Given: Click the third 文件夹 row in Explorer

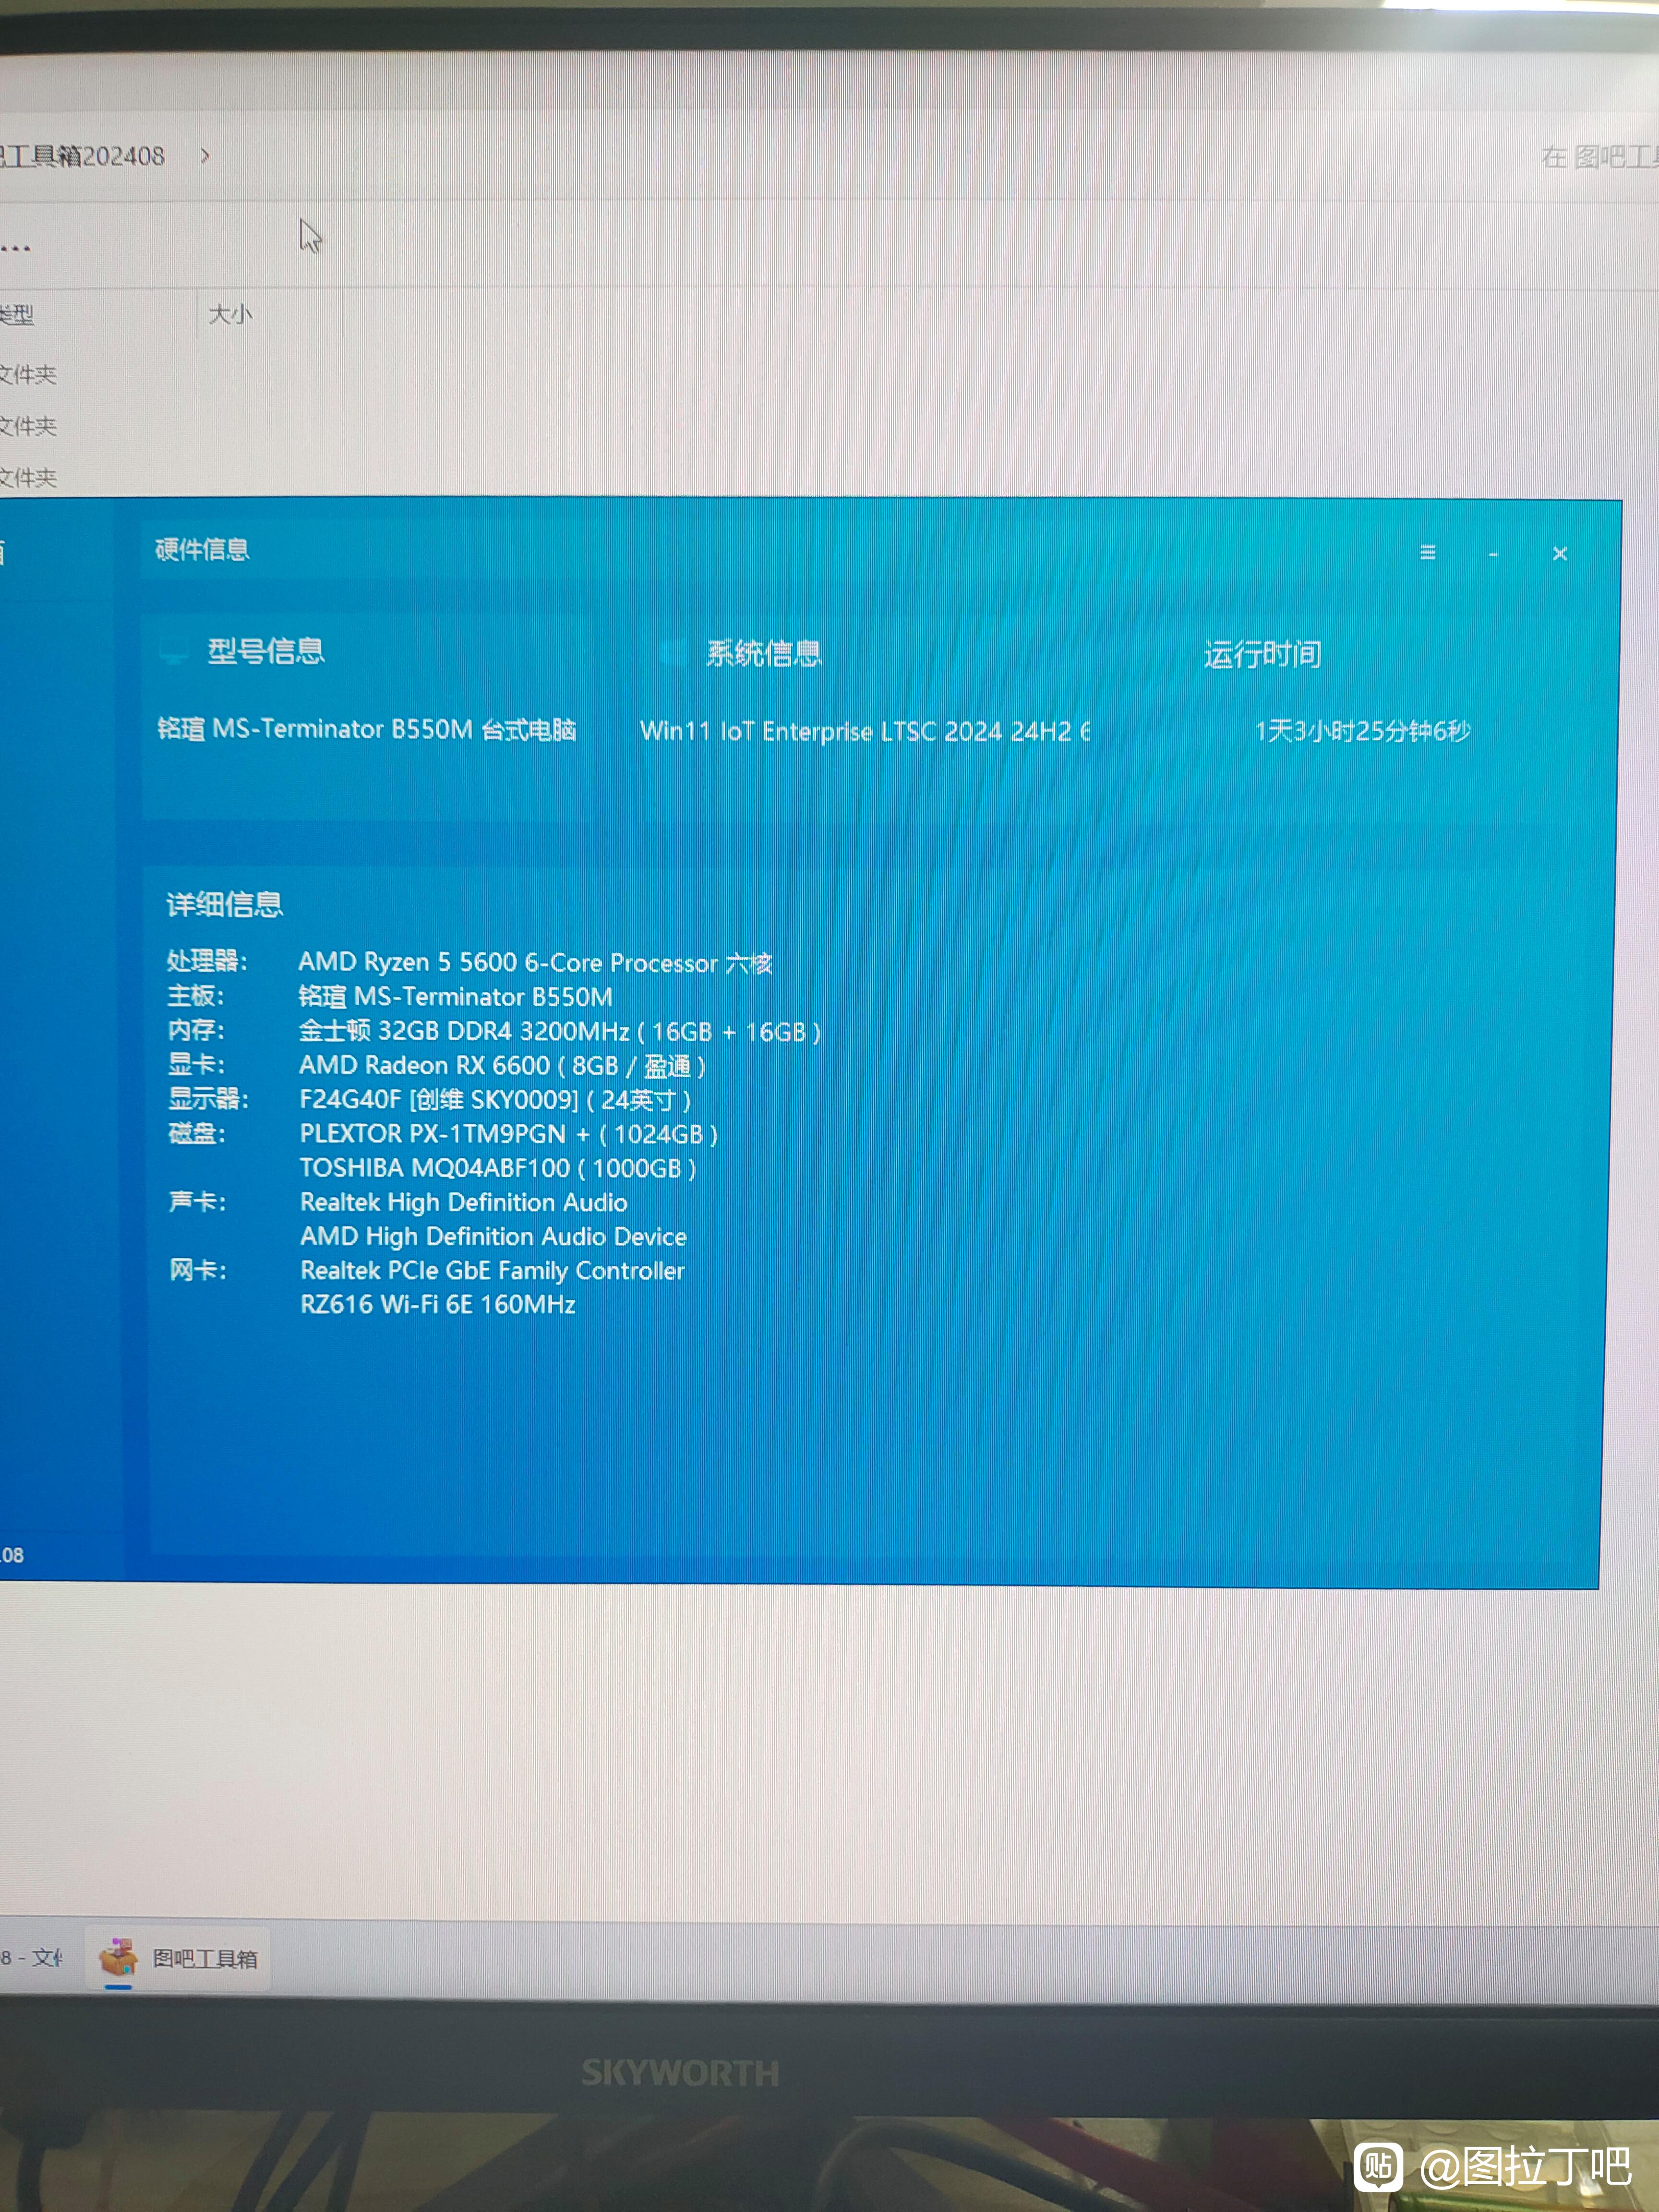Looking at the screenshot, I should click(x=28, y=478).
